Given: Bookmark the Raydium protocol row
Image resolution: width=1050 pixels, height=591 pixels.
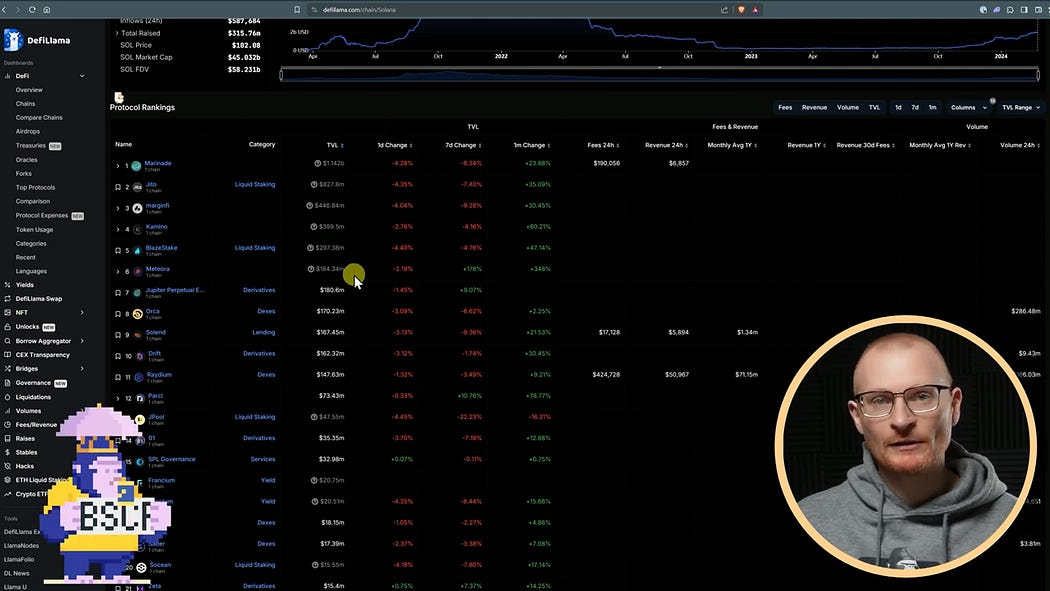Looking at the screenshot, I should click(x=118, y=377).
